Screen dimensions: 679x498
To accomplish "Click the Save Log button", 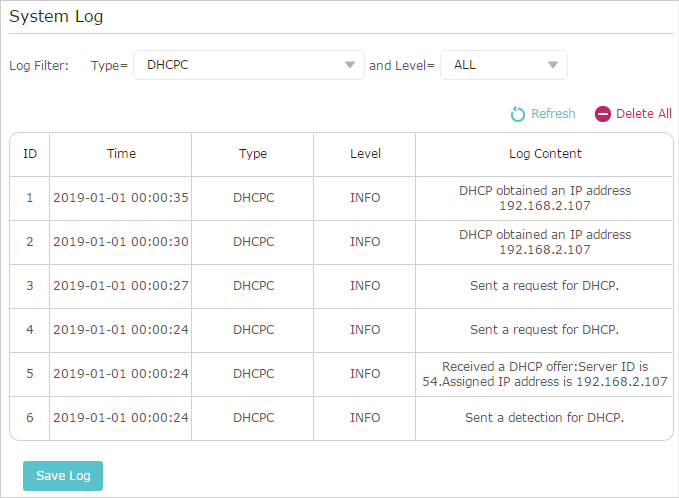I will click(x=63, y=475).
